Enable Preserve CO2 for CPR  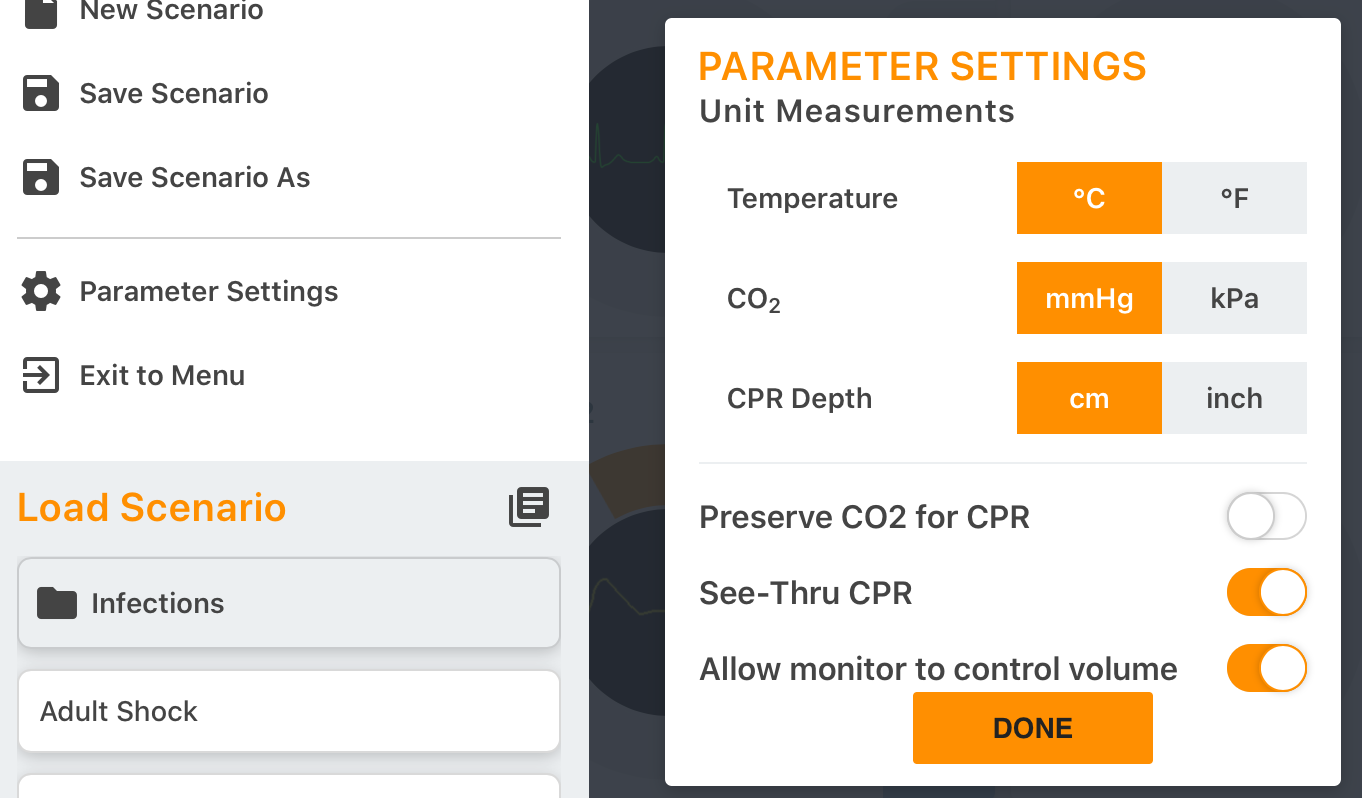point(1267,516)
